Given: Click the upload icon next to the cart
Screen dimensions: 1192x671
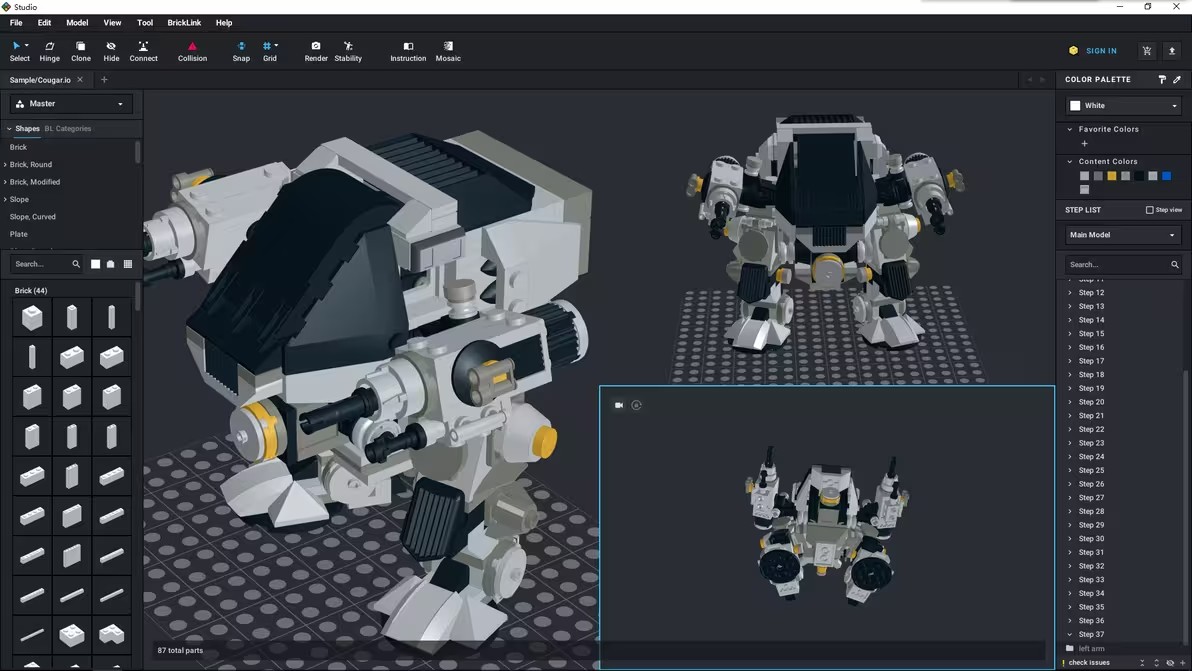Looking at the screenshot, I should [x=1171, y=51].
